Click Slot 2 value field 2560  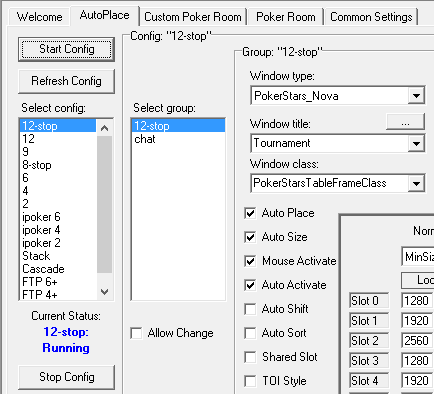pyautogui.click(x=418, y=341)
